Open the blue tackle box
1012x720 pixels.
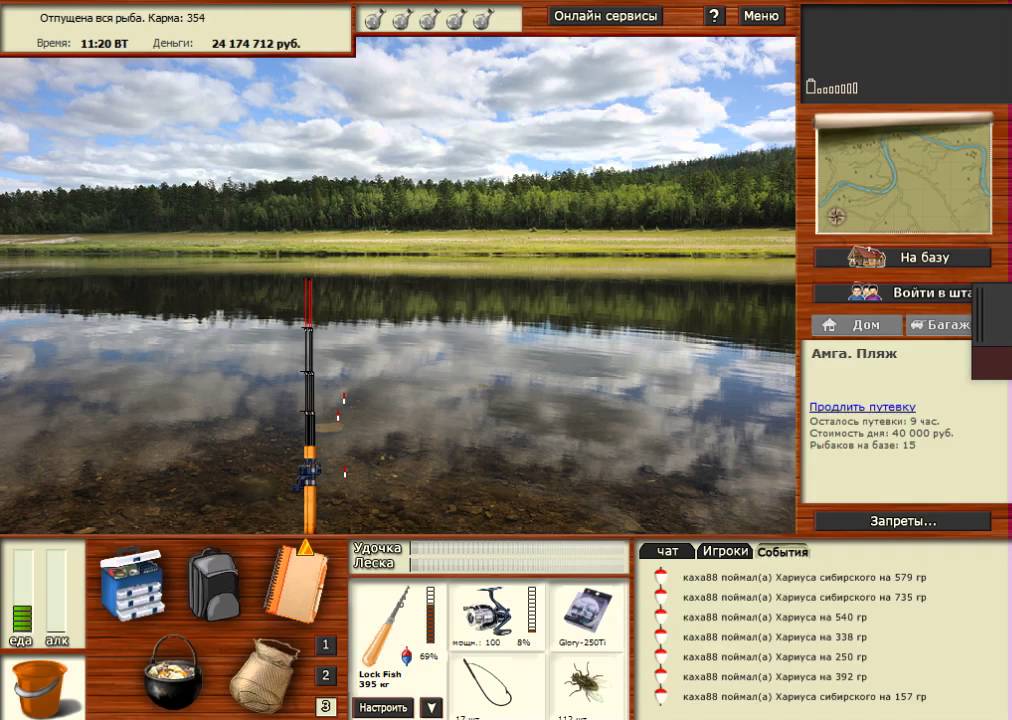coord(132,583)
